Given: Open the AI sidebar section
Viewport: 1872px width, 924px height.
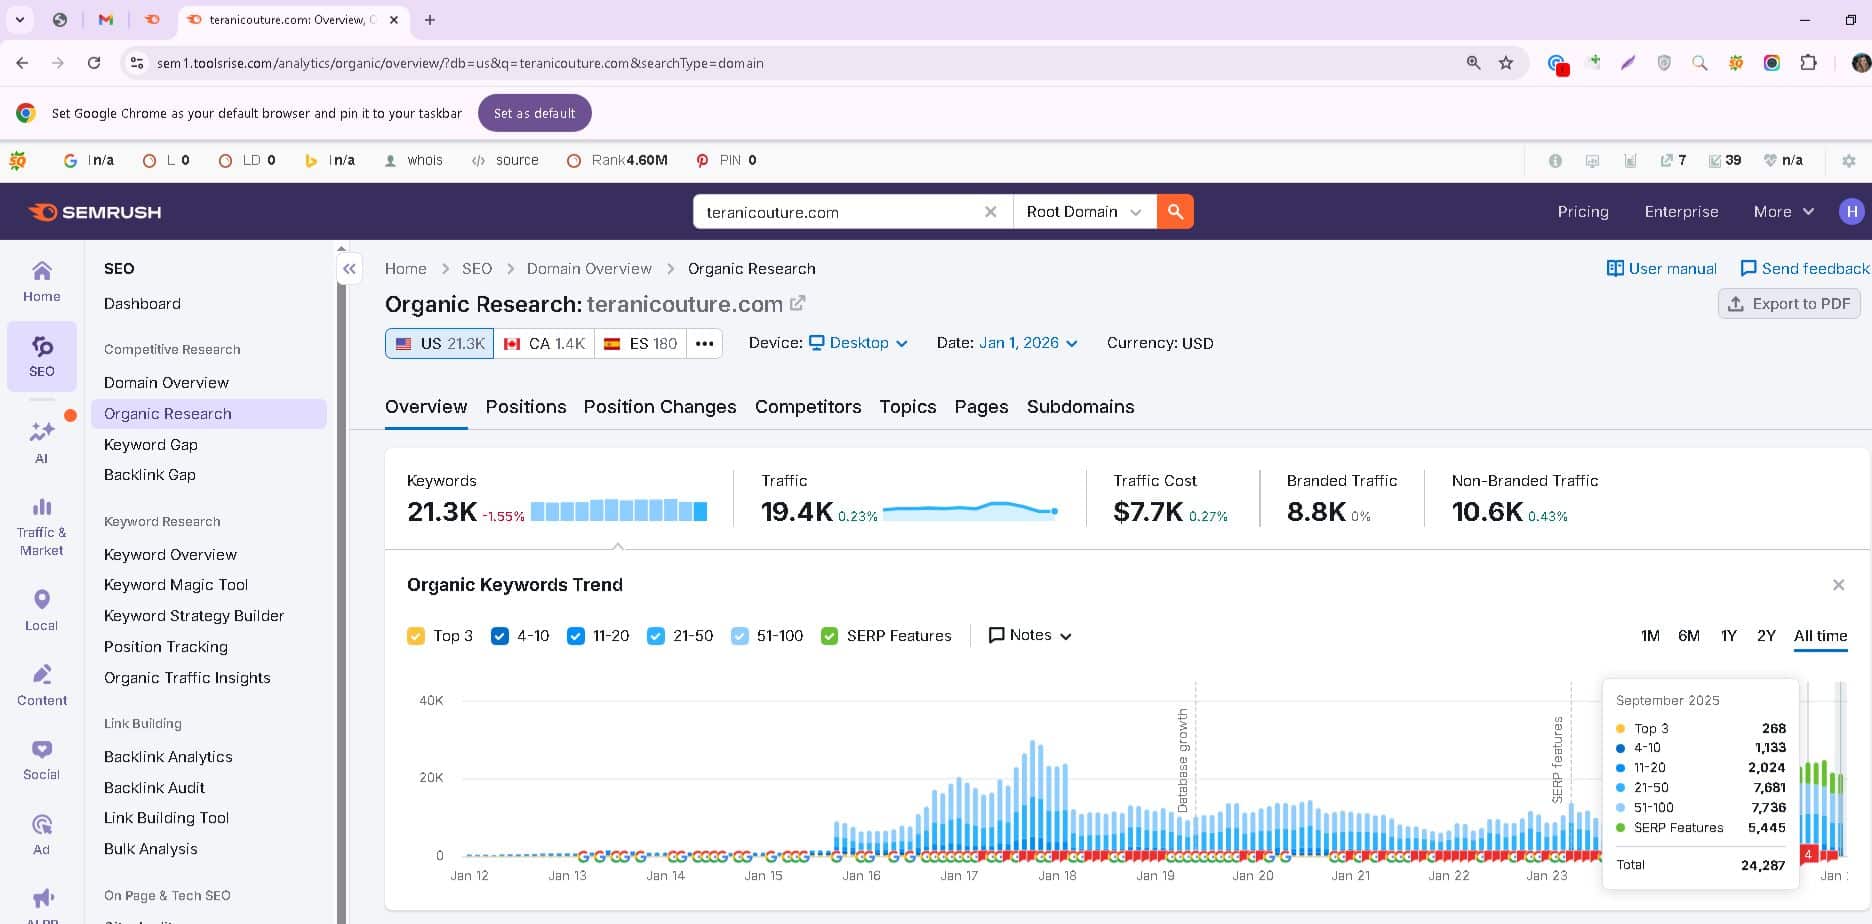Looking at the screenshot, I should [x=42, y=441].
